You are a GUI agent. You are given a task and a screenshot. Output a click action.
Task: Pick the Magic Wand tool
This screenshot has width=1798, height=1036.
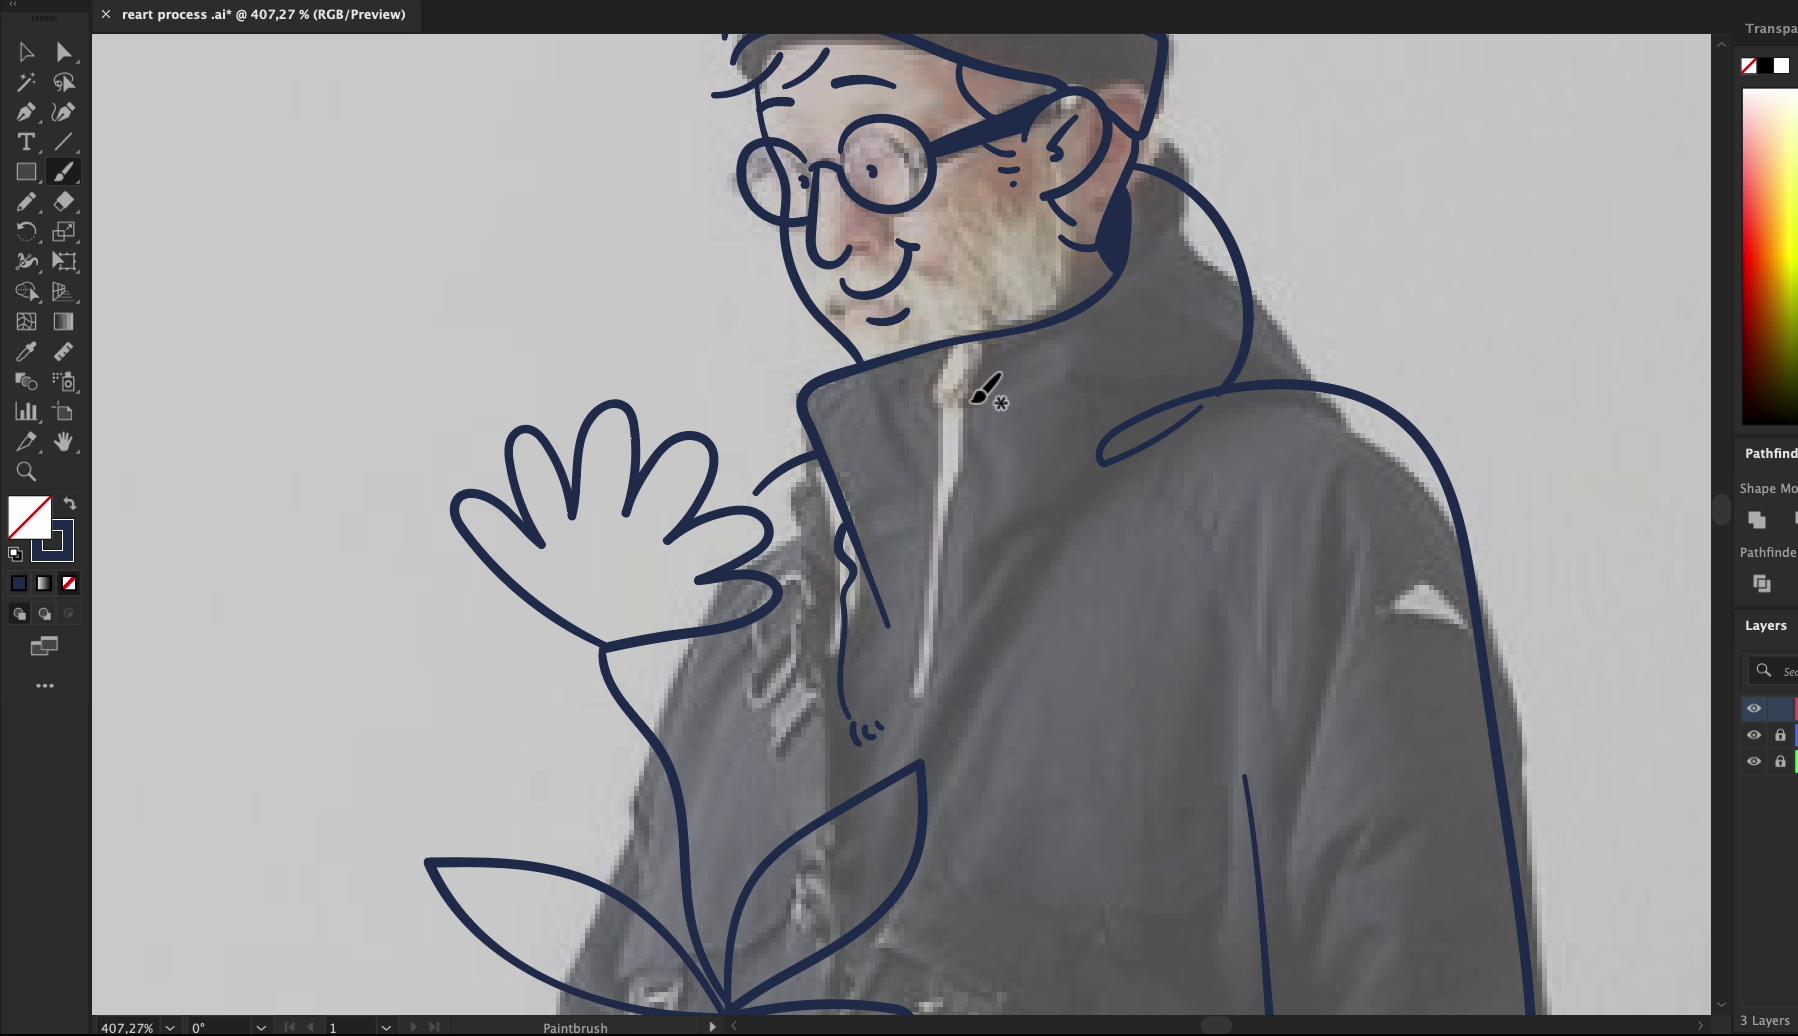(x=26, y=82)
